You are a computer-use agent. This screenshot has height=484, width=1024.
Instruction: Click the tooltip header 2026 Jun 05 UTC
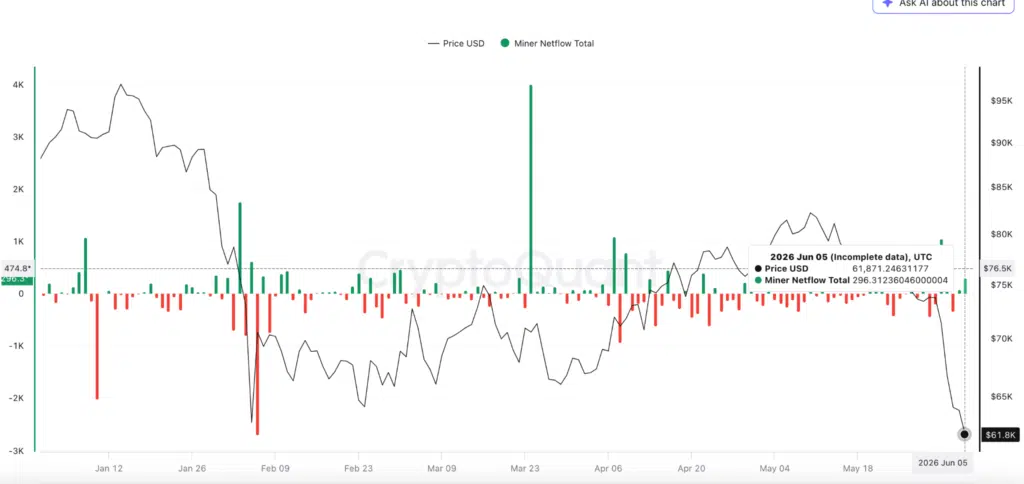click(851, 257)
